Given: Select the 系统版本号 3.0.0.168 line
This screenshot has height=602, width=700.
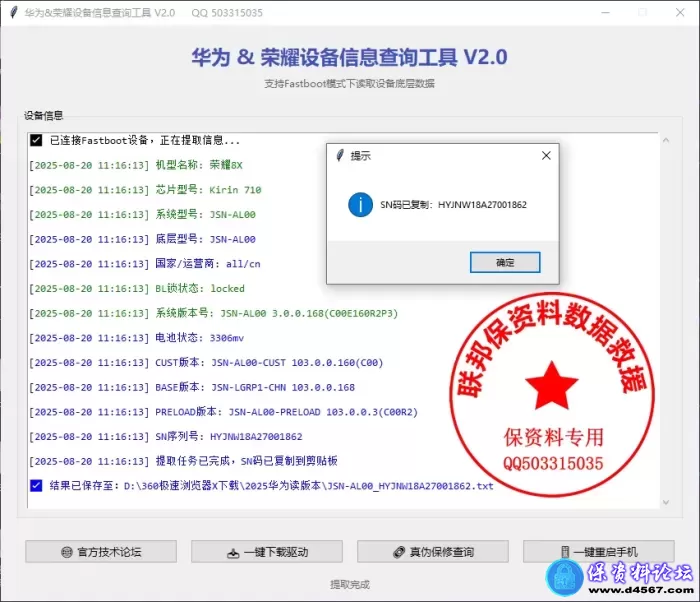Looking at the screenshot, I should 213,313.
